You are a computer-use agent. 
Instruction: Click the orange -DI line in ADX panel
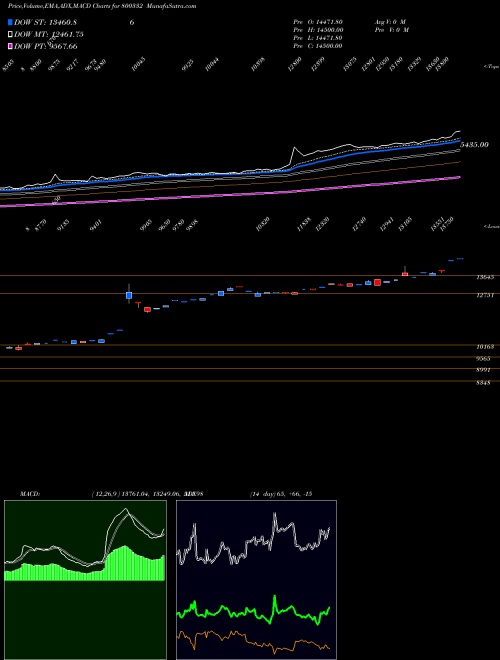253,641
